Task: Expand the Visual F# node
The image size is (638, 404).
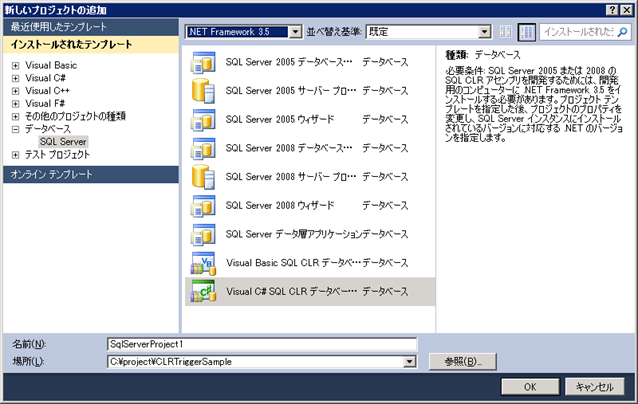Action: pos(15,104)
